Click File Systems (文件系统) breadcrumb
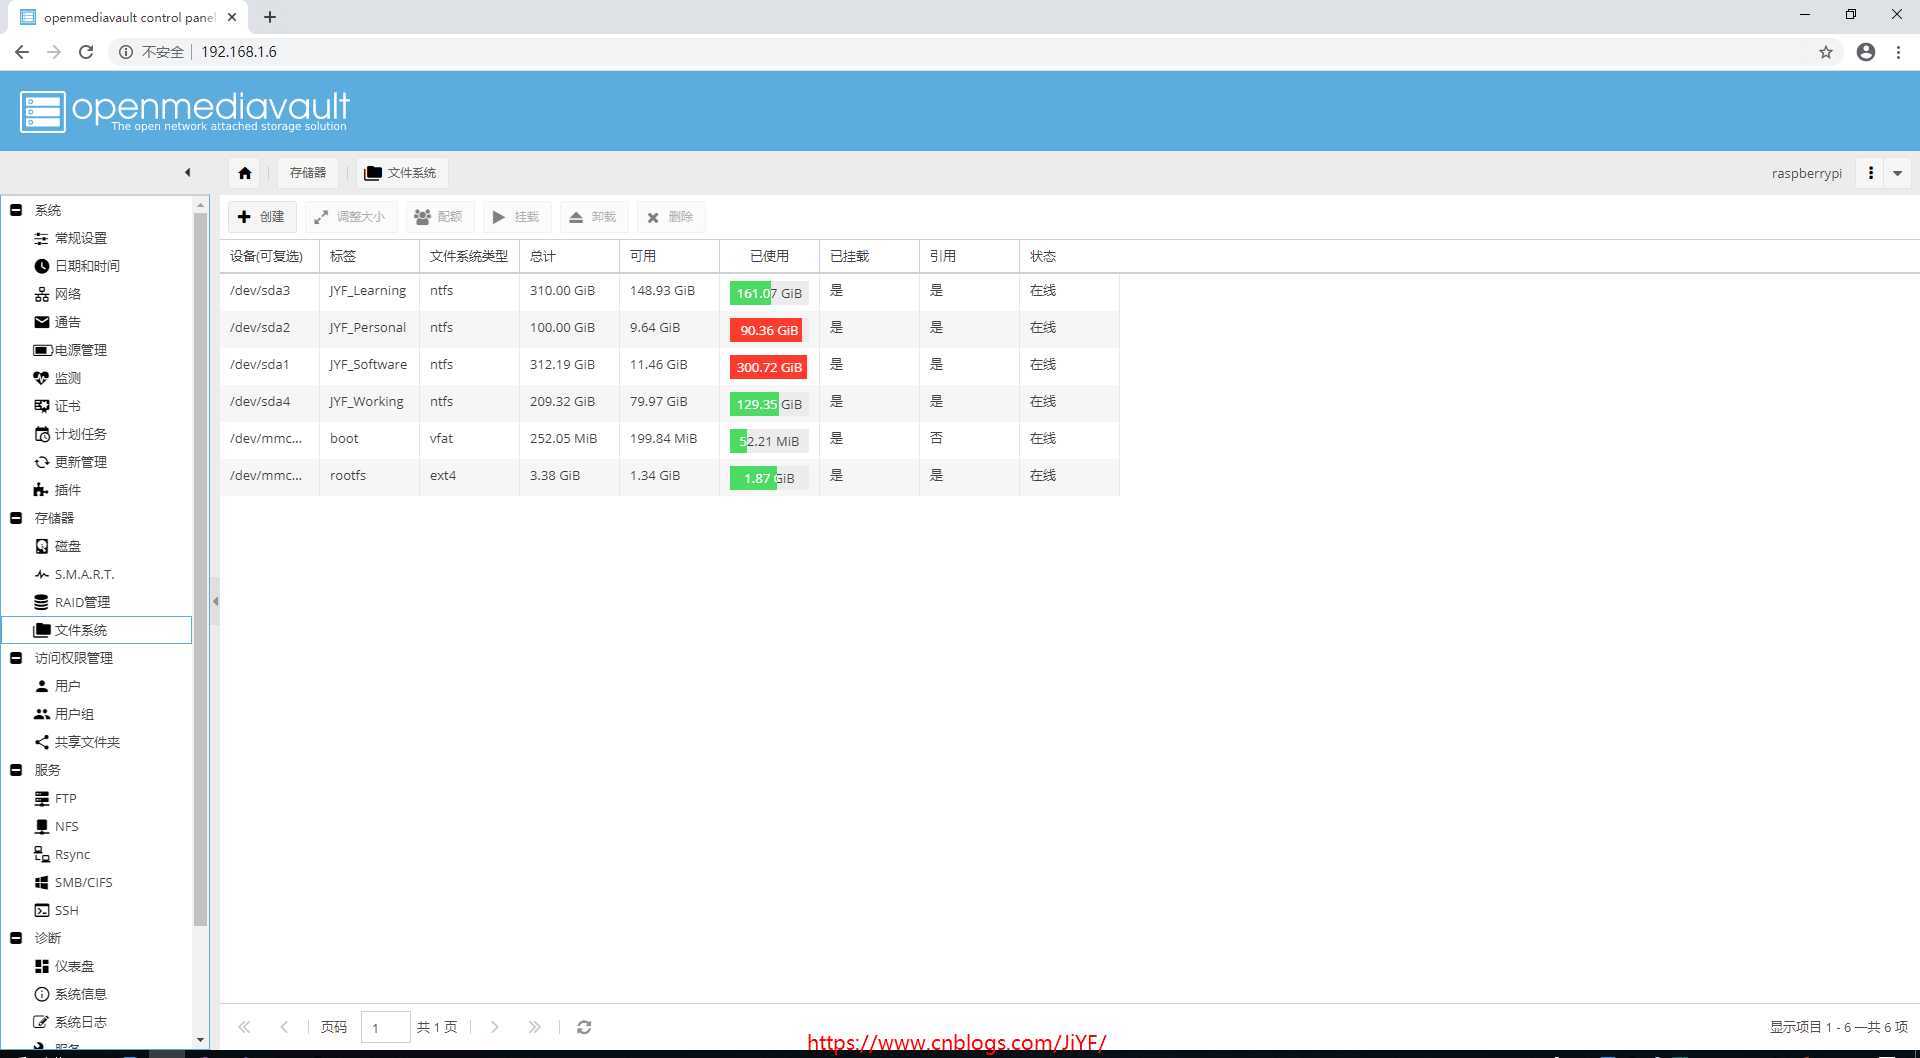The image size is (1920, 1058). click(401, 173)
